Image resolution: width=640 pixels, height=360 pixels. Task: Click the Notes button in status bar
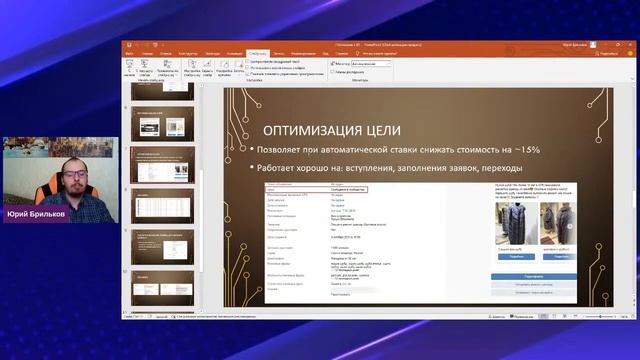[496, 316]
